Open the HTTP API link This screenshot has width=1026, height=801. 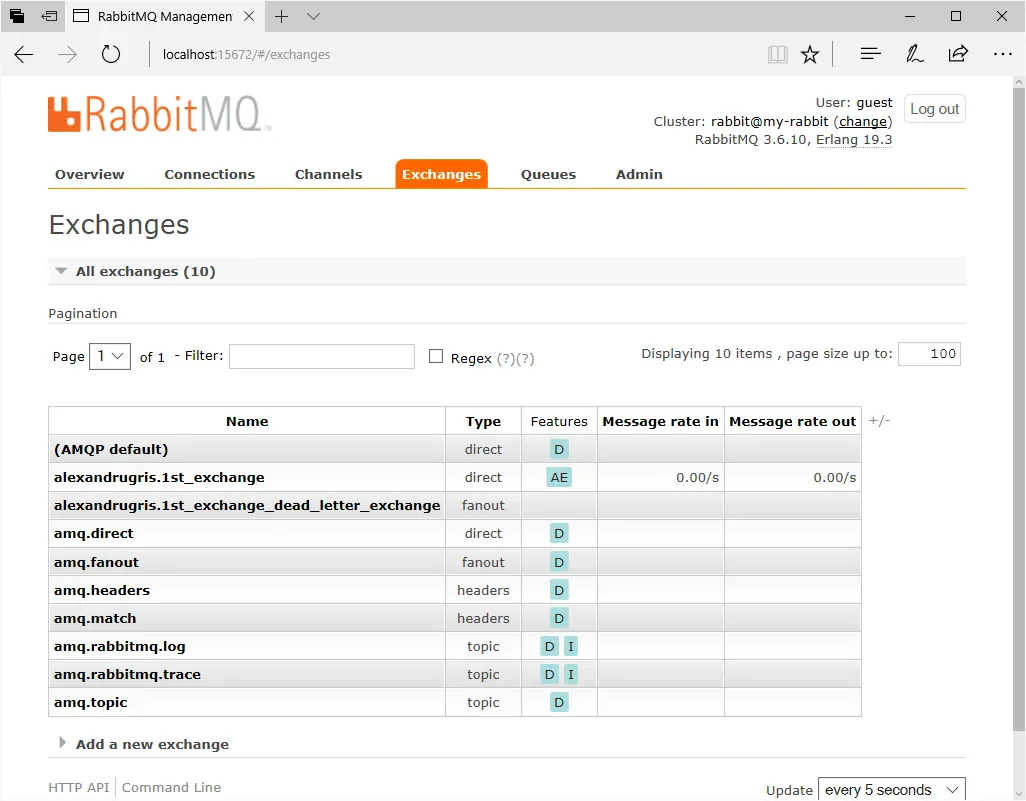(79, 787)
